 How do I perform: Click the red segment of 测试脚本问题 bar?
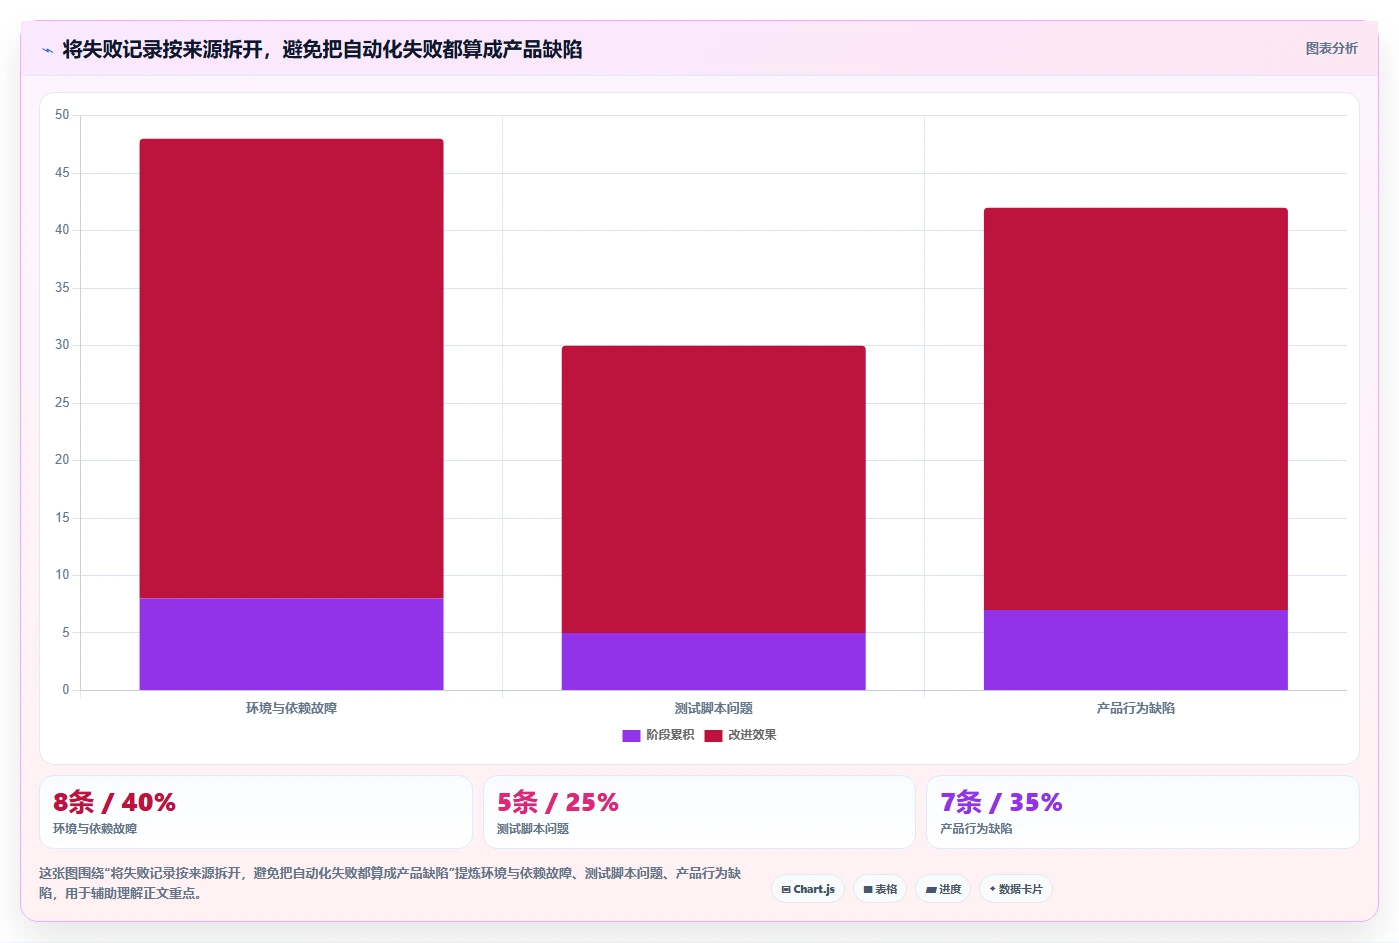713,489
